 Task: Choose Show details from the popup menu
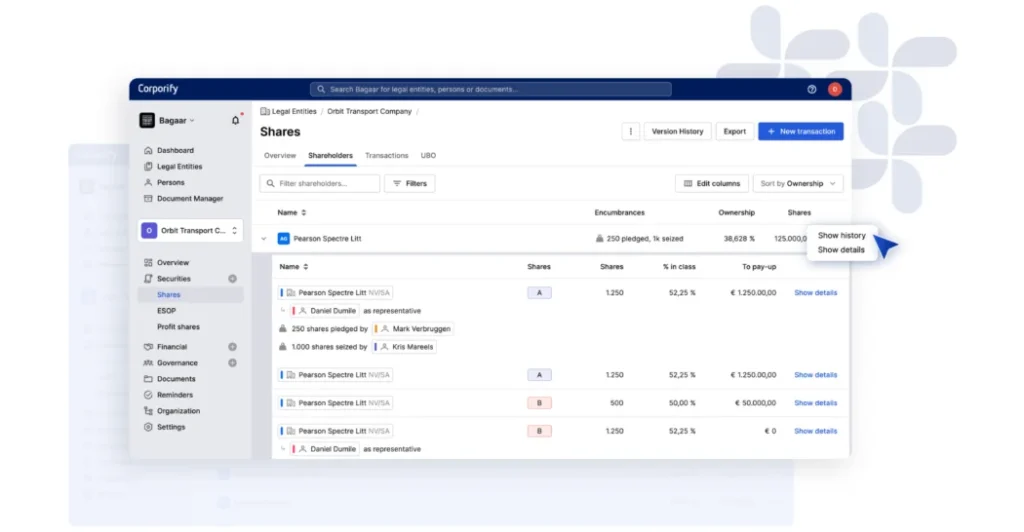(x=840, y=250)
